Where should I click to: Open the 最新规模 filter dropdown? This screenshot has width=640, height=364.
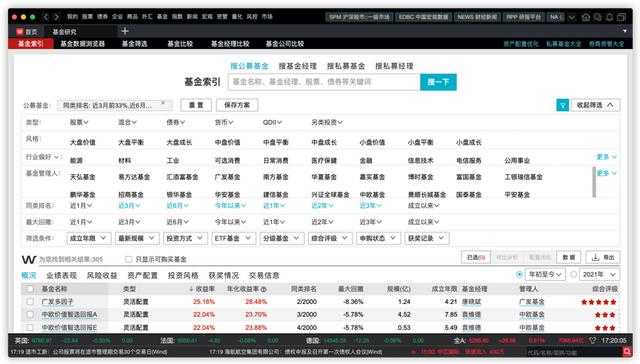137,238
